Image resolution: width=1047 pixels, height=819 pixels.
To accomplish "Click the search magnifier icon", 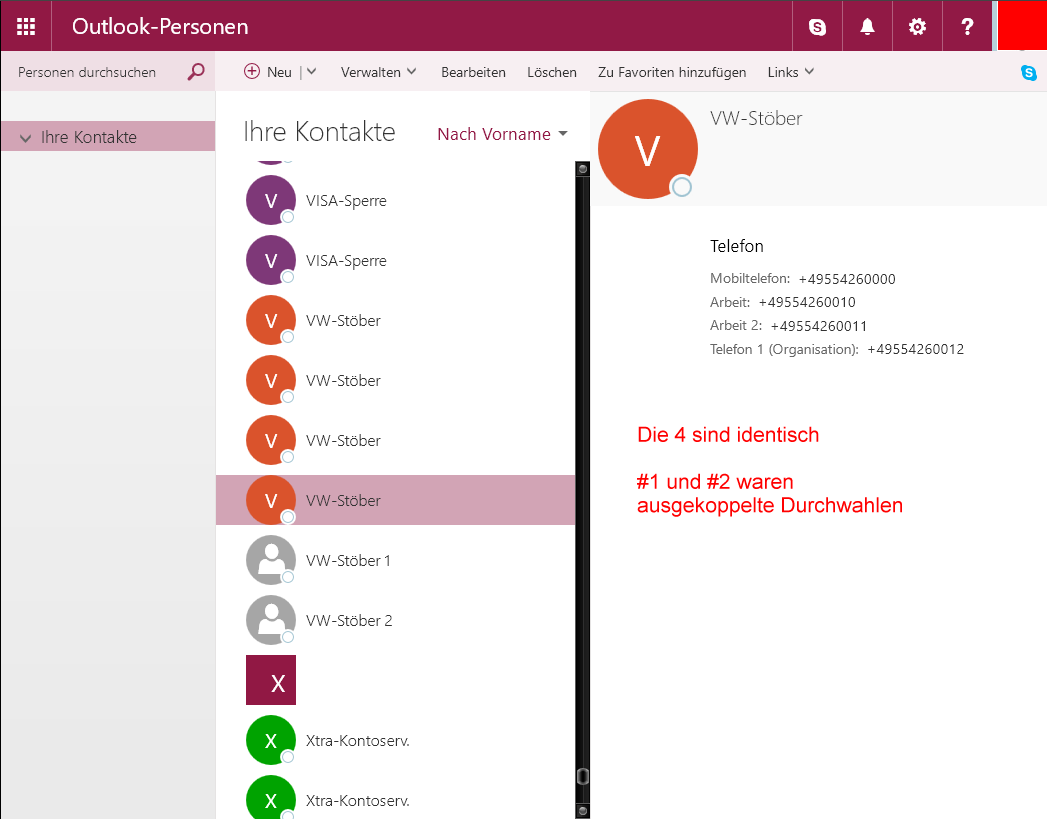I will (196, 71).
